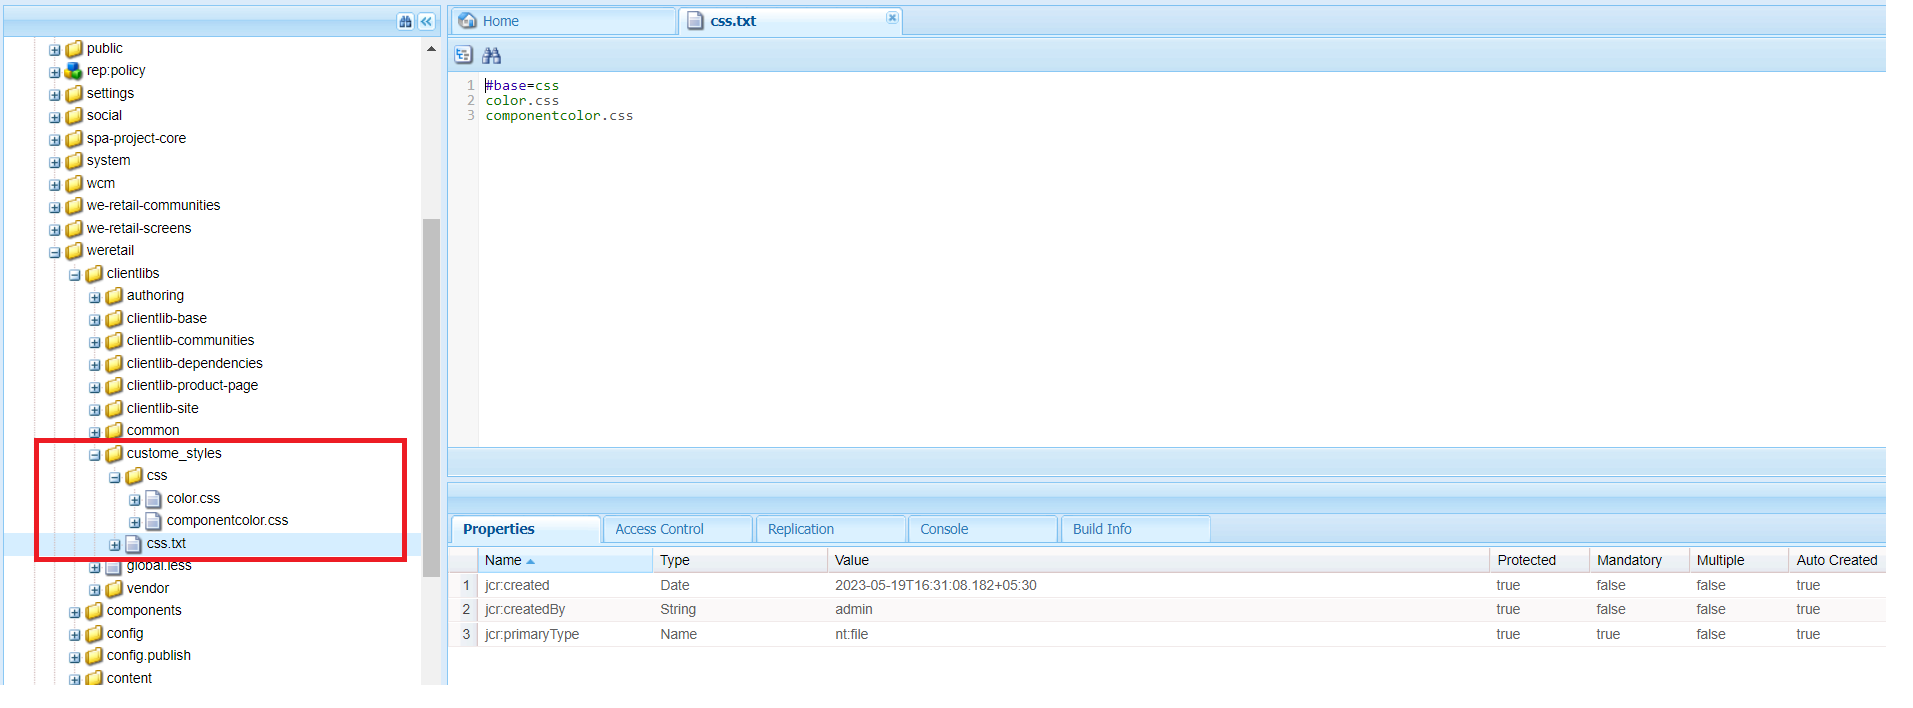
Task: Expand the clientlib-base folder
Action: [95, 320]
